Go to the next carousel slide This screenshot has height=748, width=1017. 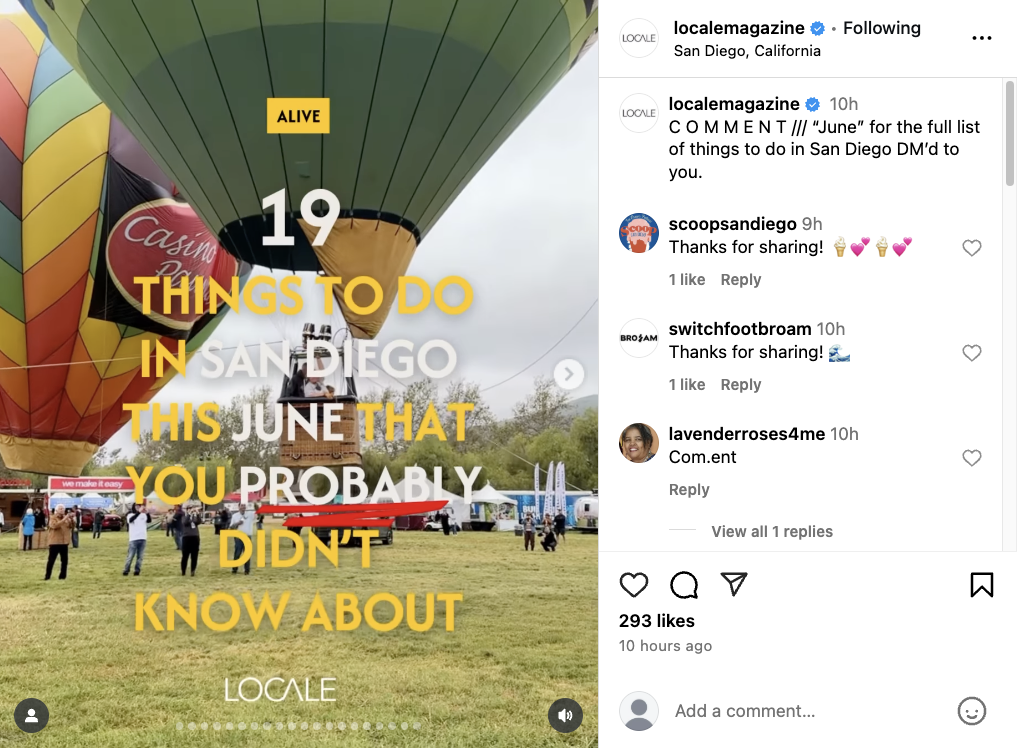569,374
